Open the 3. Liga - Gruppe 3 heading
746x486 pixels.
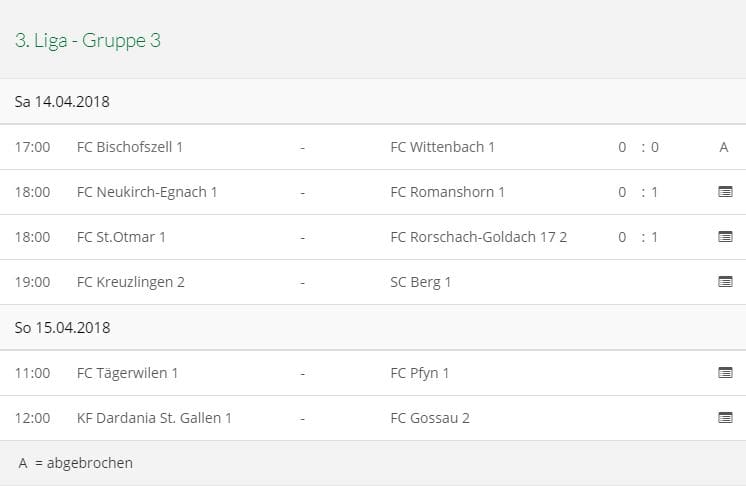pos(88,40)
